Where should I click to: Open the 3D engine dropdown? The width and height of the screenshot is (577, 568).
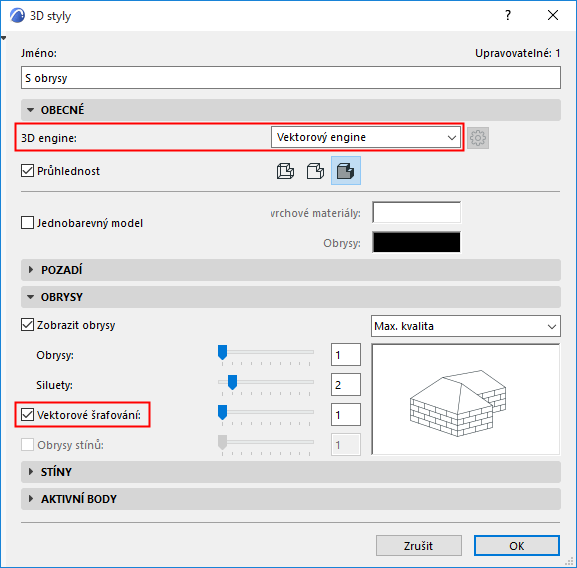click(x=366, y=137)
